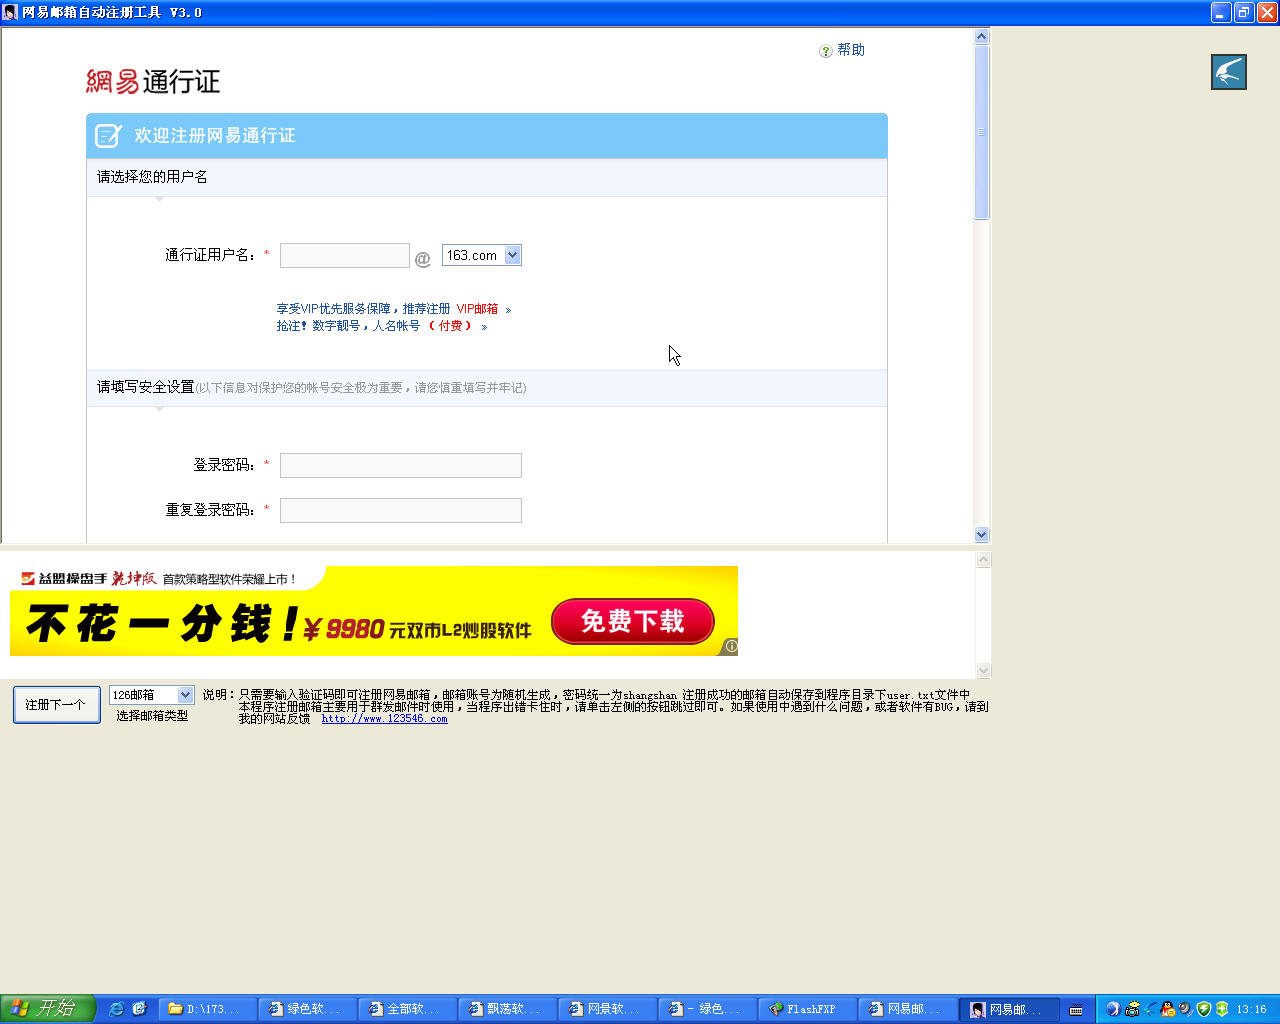Click the registration form icon in the blue header
The image size is (1280, 1024).
pyautogui.click(x=108, y=136)
